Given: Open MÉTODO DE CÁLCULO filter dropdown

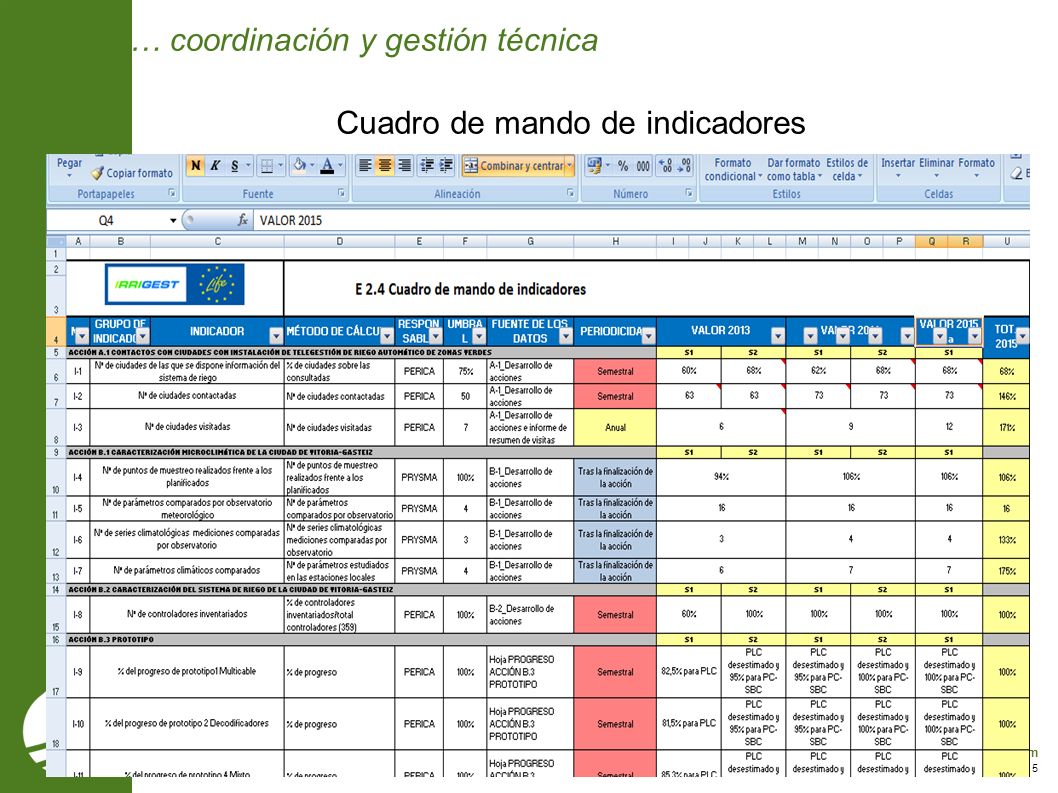Looking at the screenshot, I should [387, 335].
